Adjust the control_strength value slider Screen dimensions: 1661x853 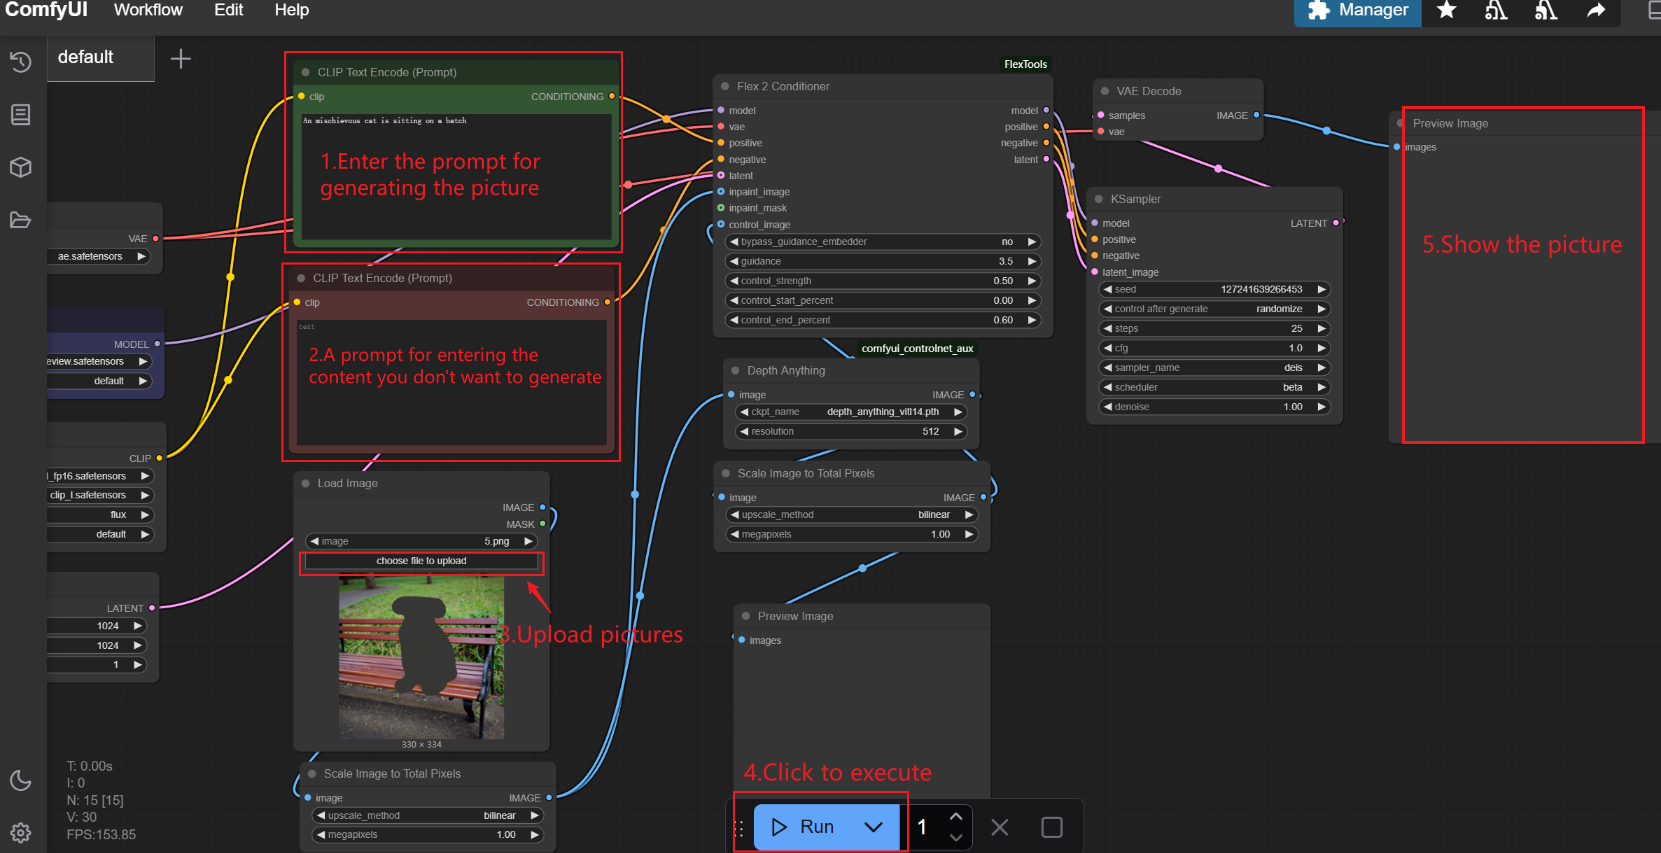pyautogui.click(x=881, y=281)
